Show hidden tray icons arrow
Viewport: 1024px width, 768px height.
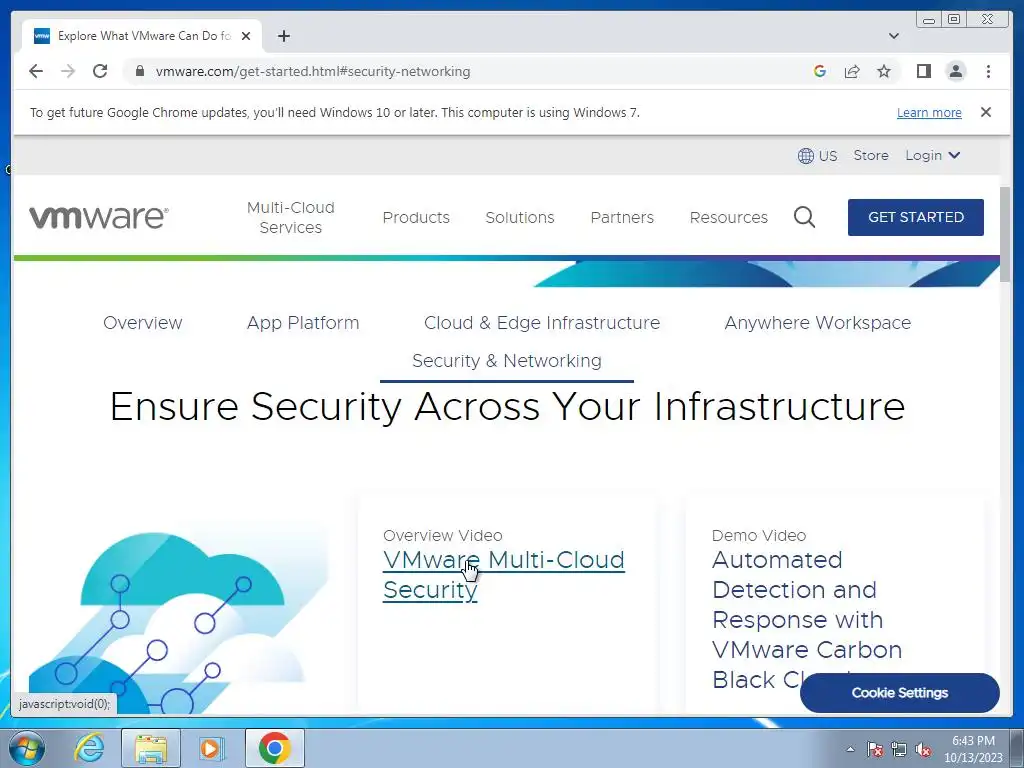coord(850,749)
